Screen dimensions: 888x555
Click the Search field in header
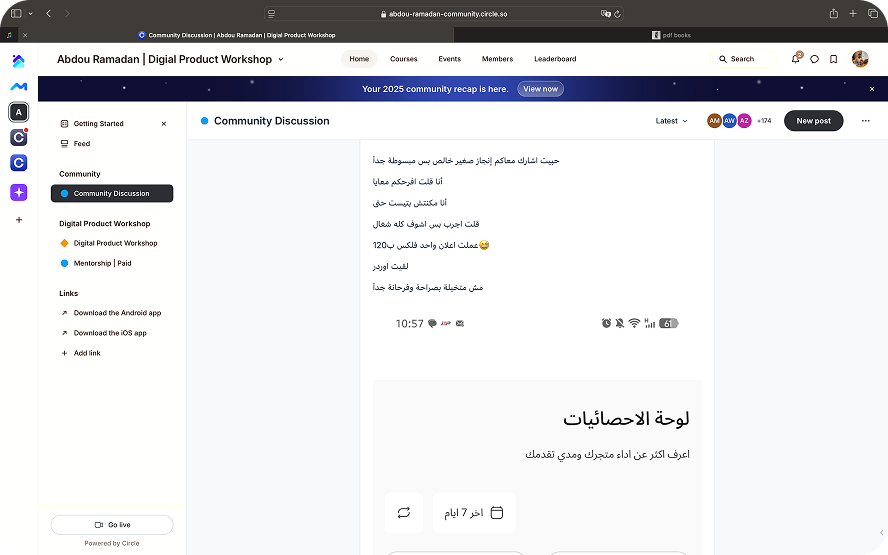point(742,59)
